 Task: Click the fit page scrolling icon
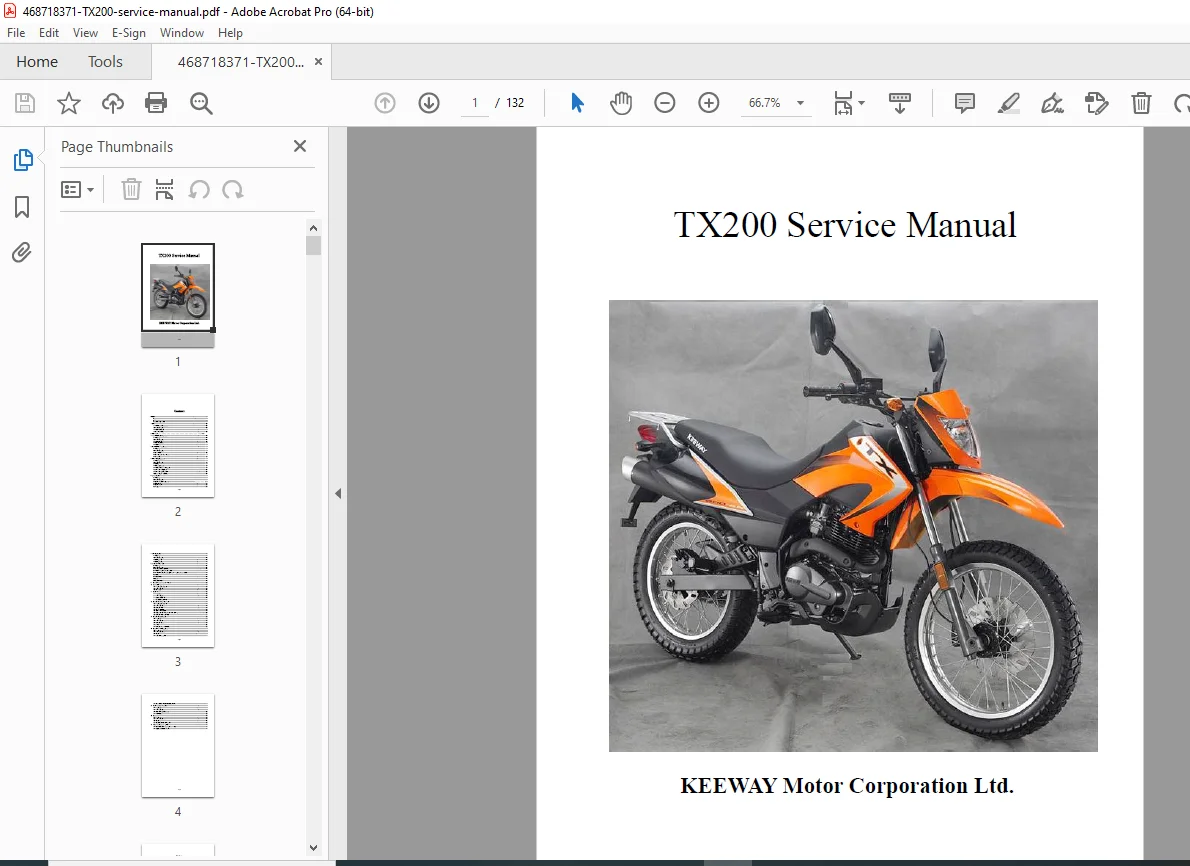pos(842,103)
